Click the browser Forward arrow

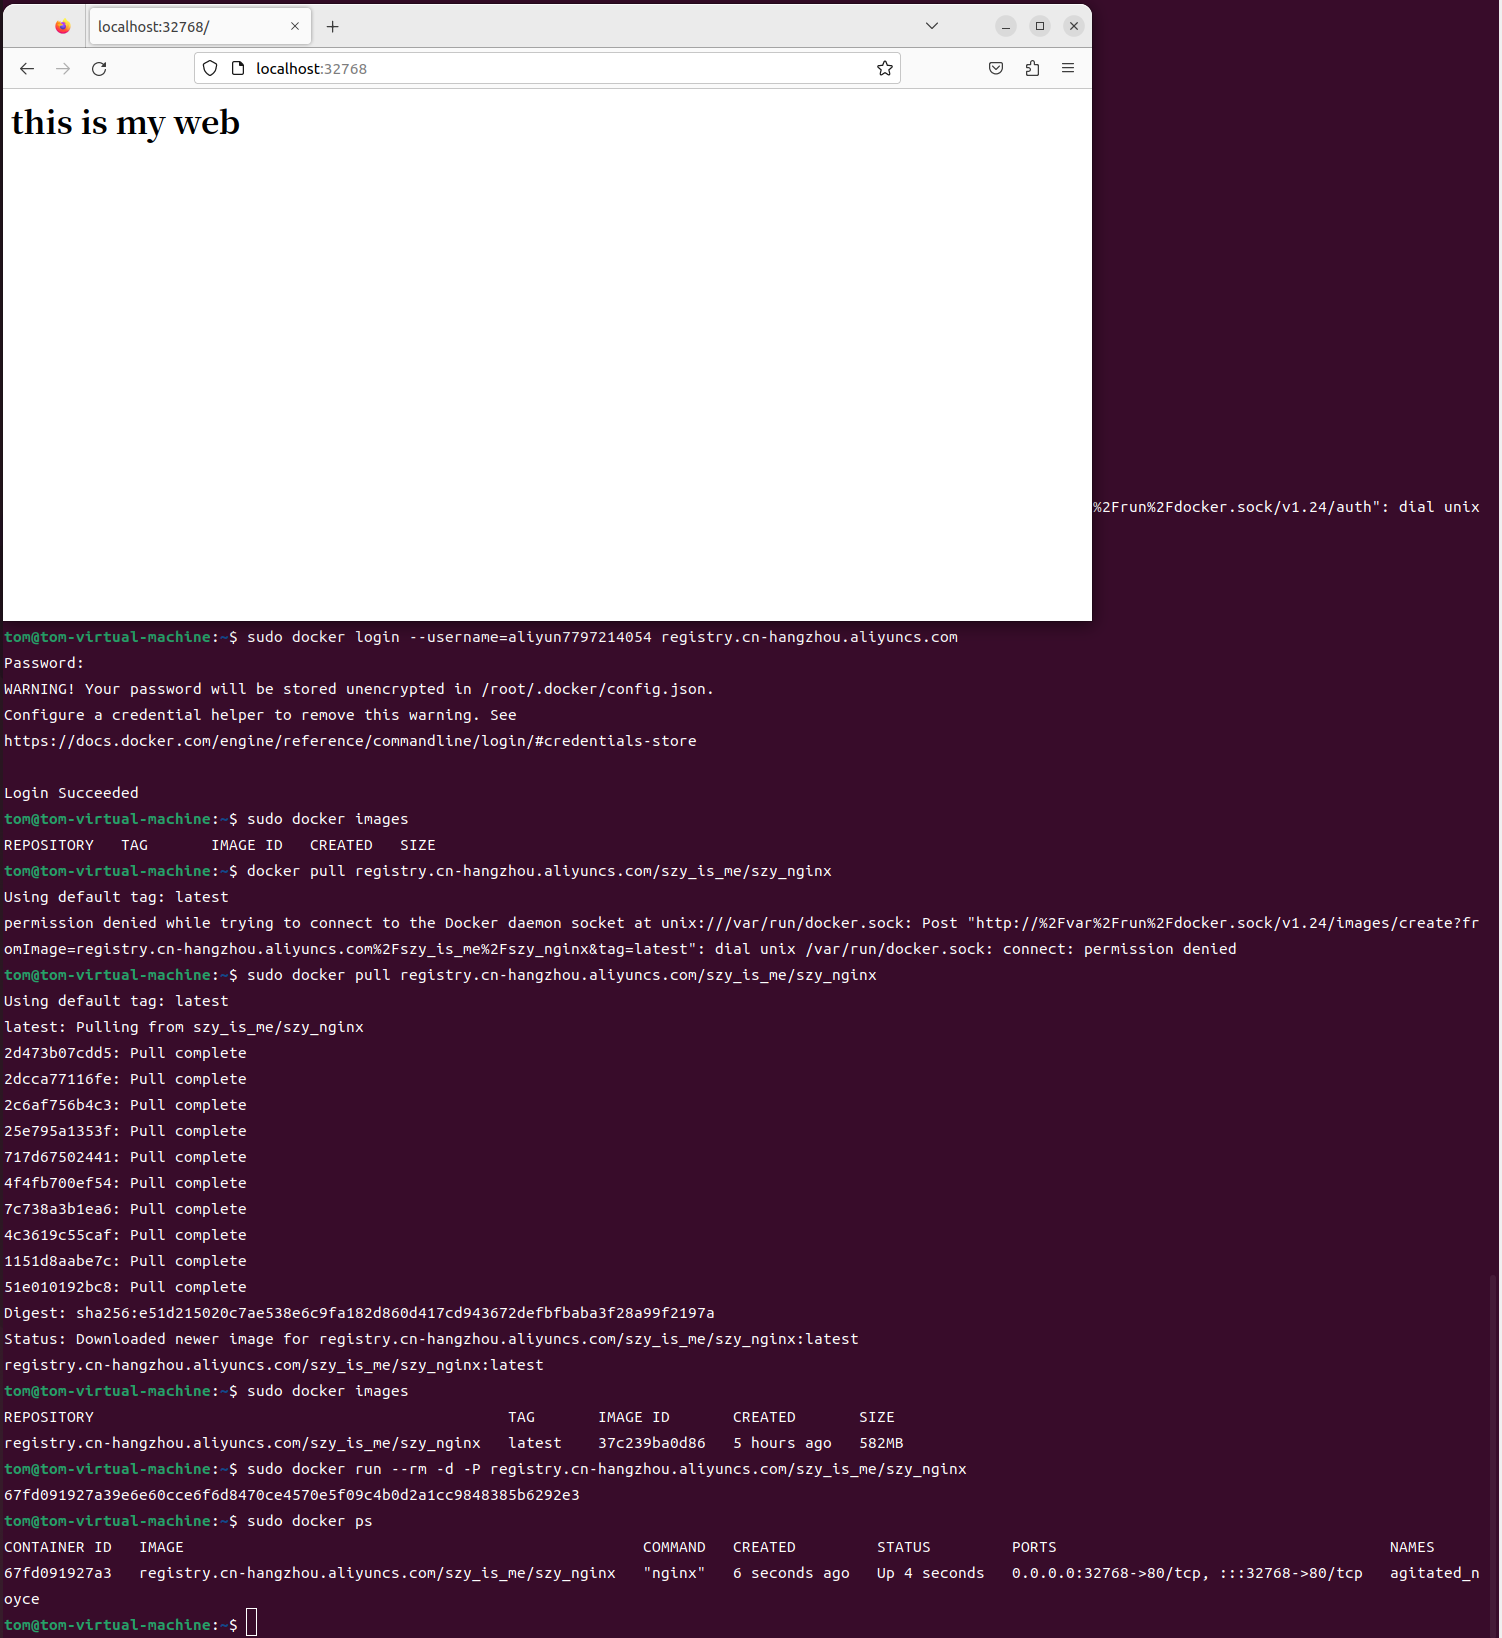(x=63, y=68)
